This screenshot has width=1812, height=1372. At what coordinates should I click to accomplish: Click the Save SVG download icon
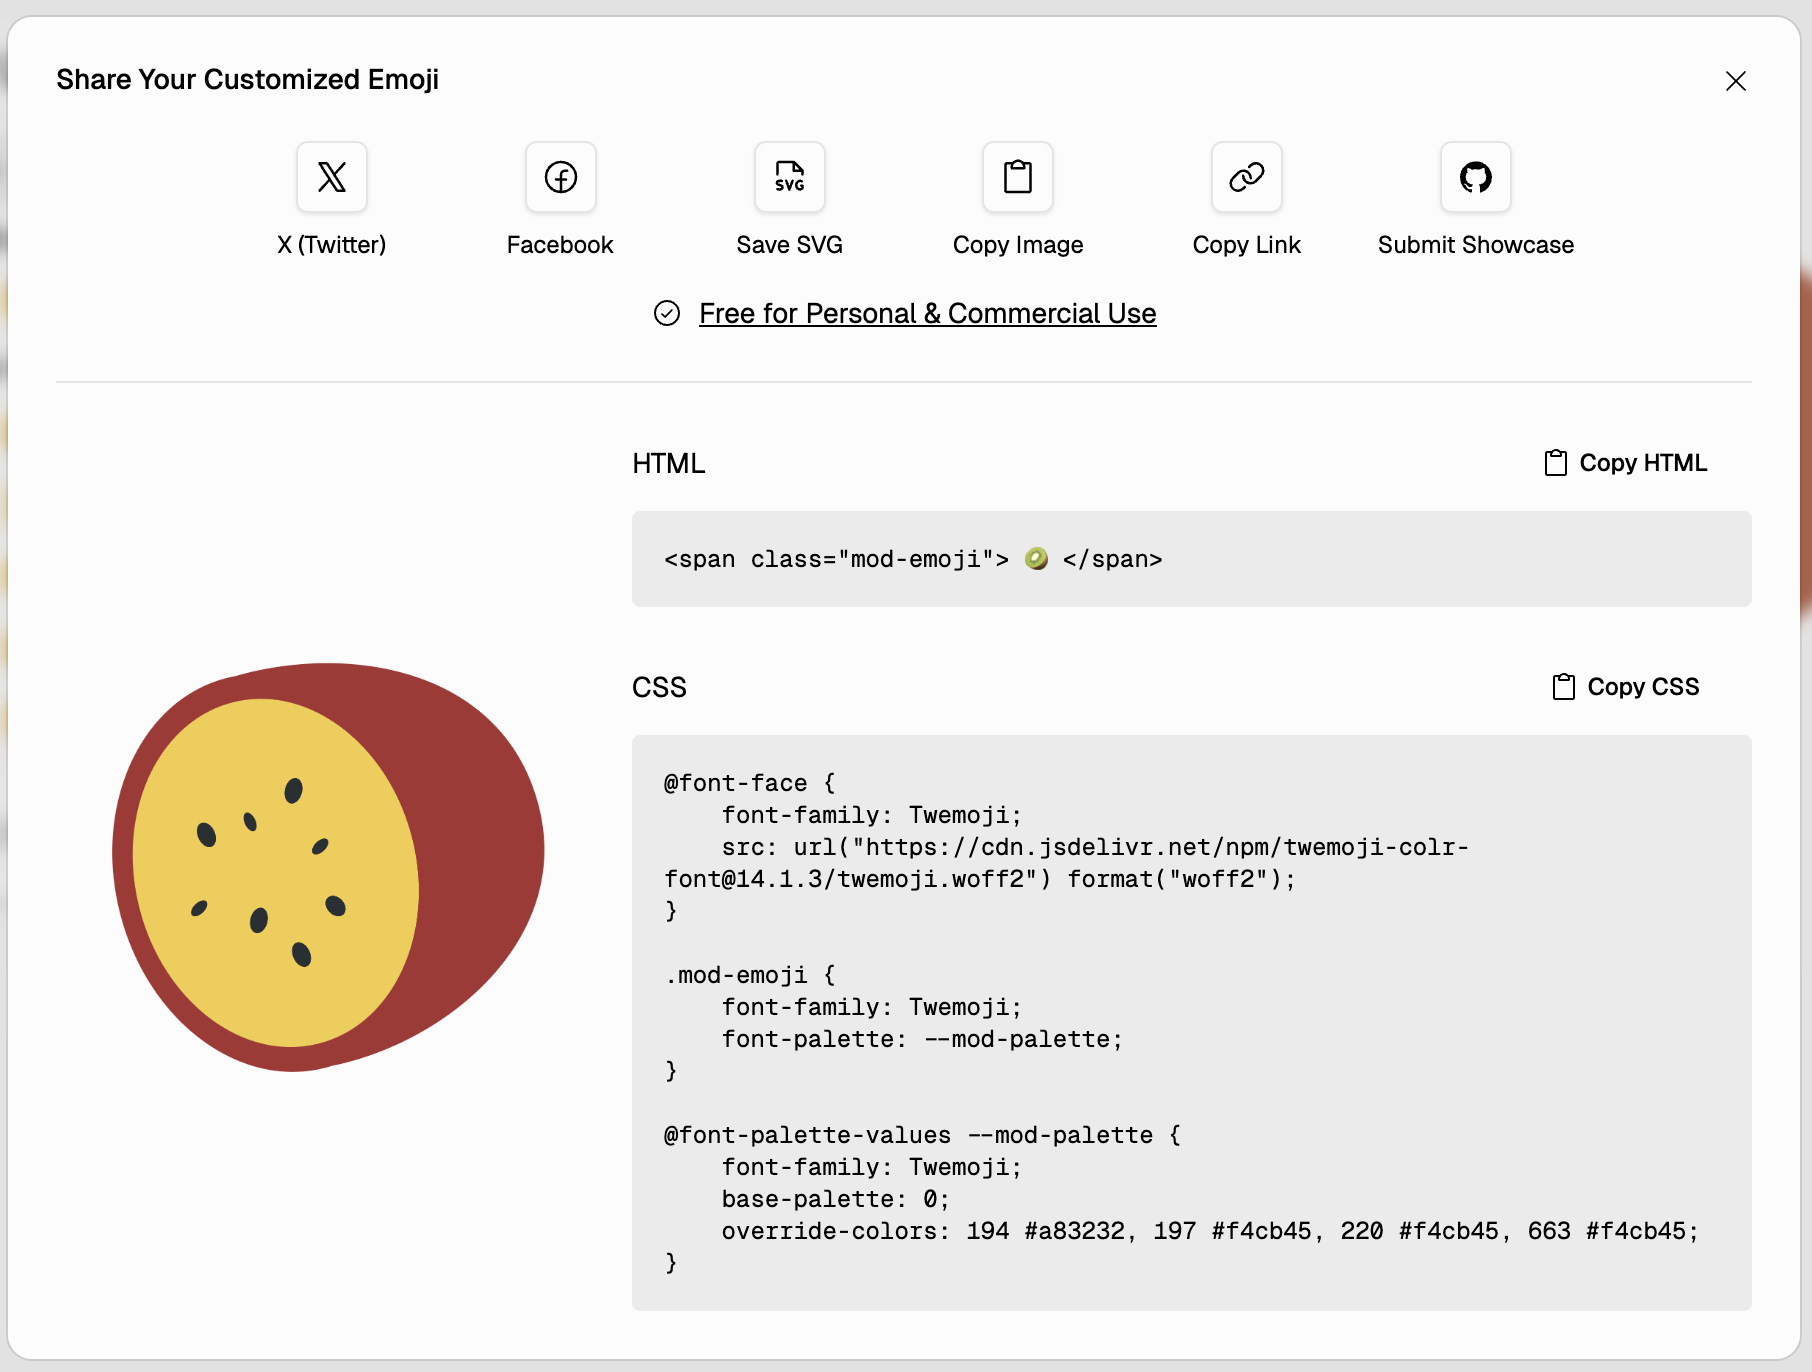pos(789,178)
